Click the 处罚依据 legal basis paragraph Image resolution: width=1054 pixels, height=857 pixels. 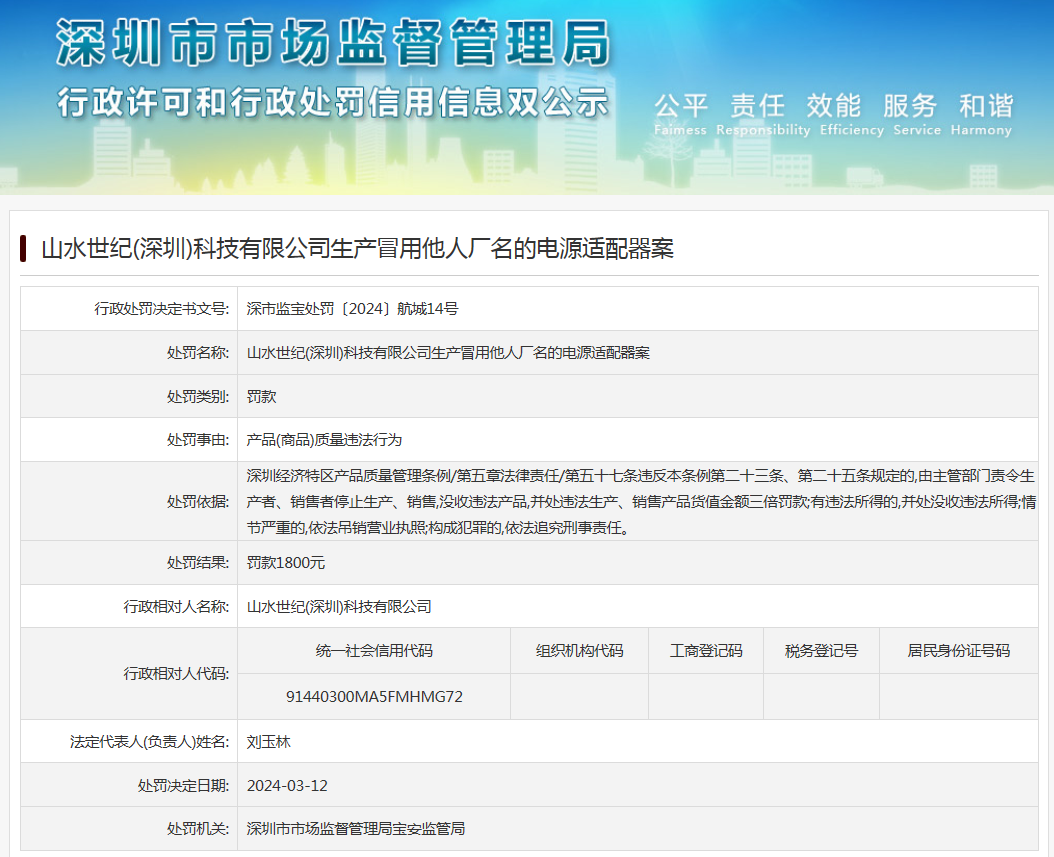point(641,501)
